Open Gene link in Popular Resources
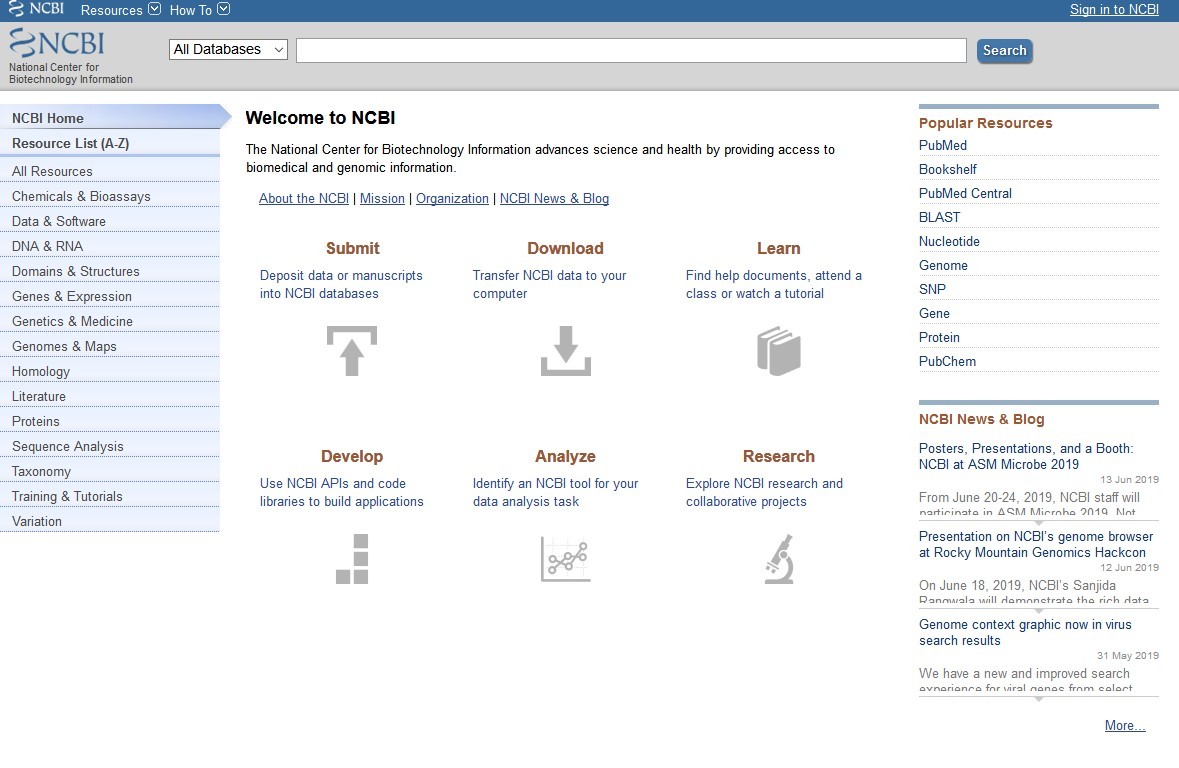The width and height of the screenshot is (1179, 768). pos(934,314)
